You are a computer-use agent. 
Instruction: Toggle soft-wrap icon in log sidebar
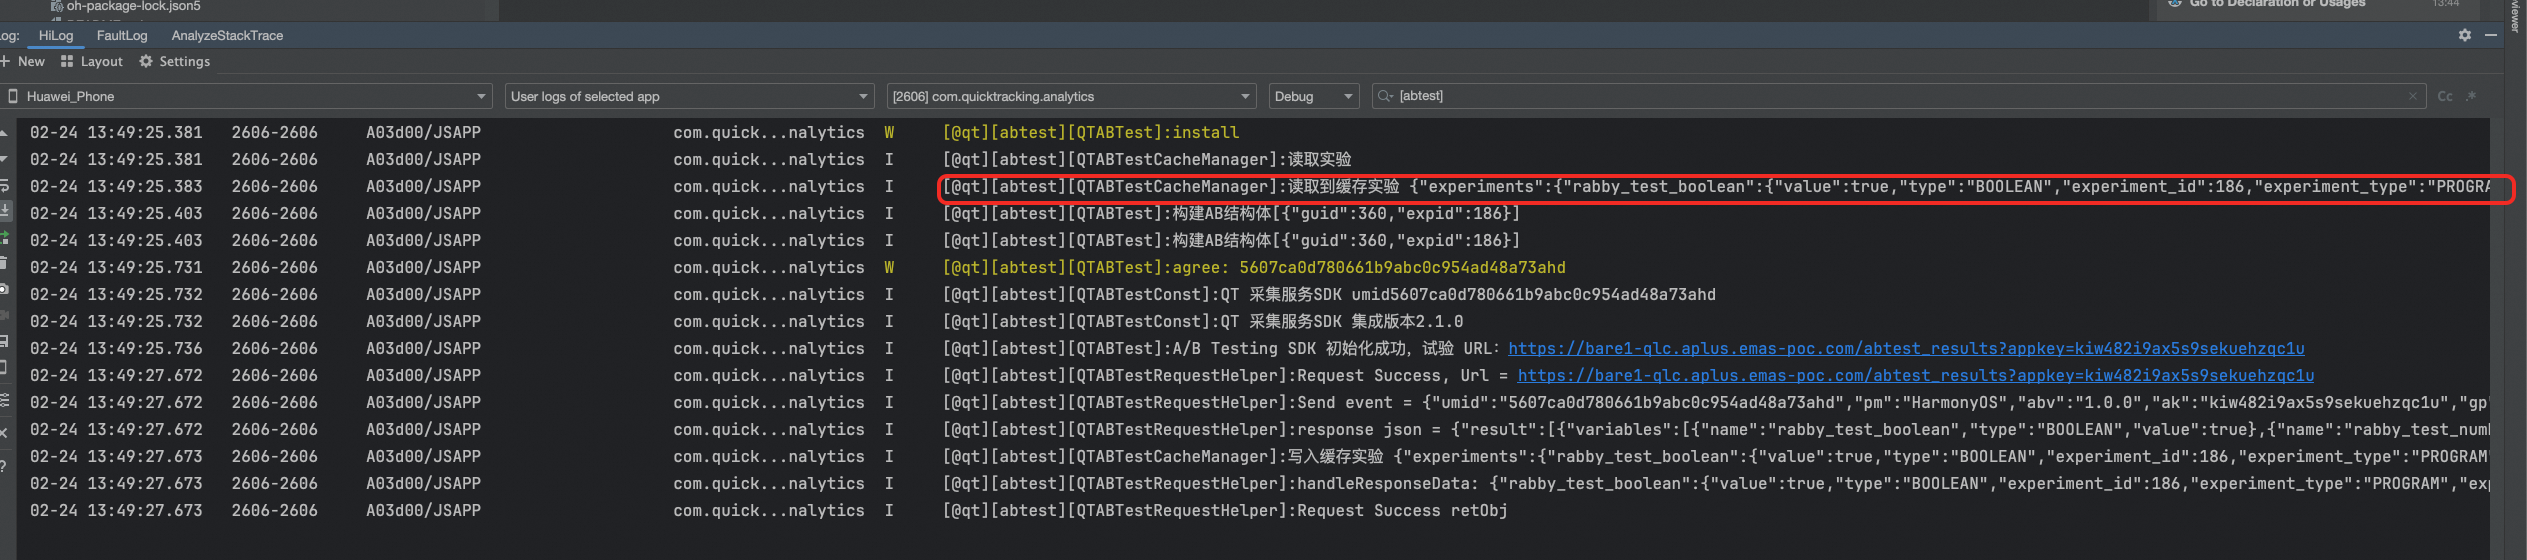click(4, 185)
